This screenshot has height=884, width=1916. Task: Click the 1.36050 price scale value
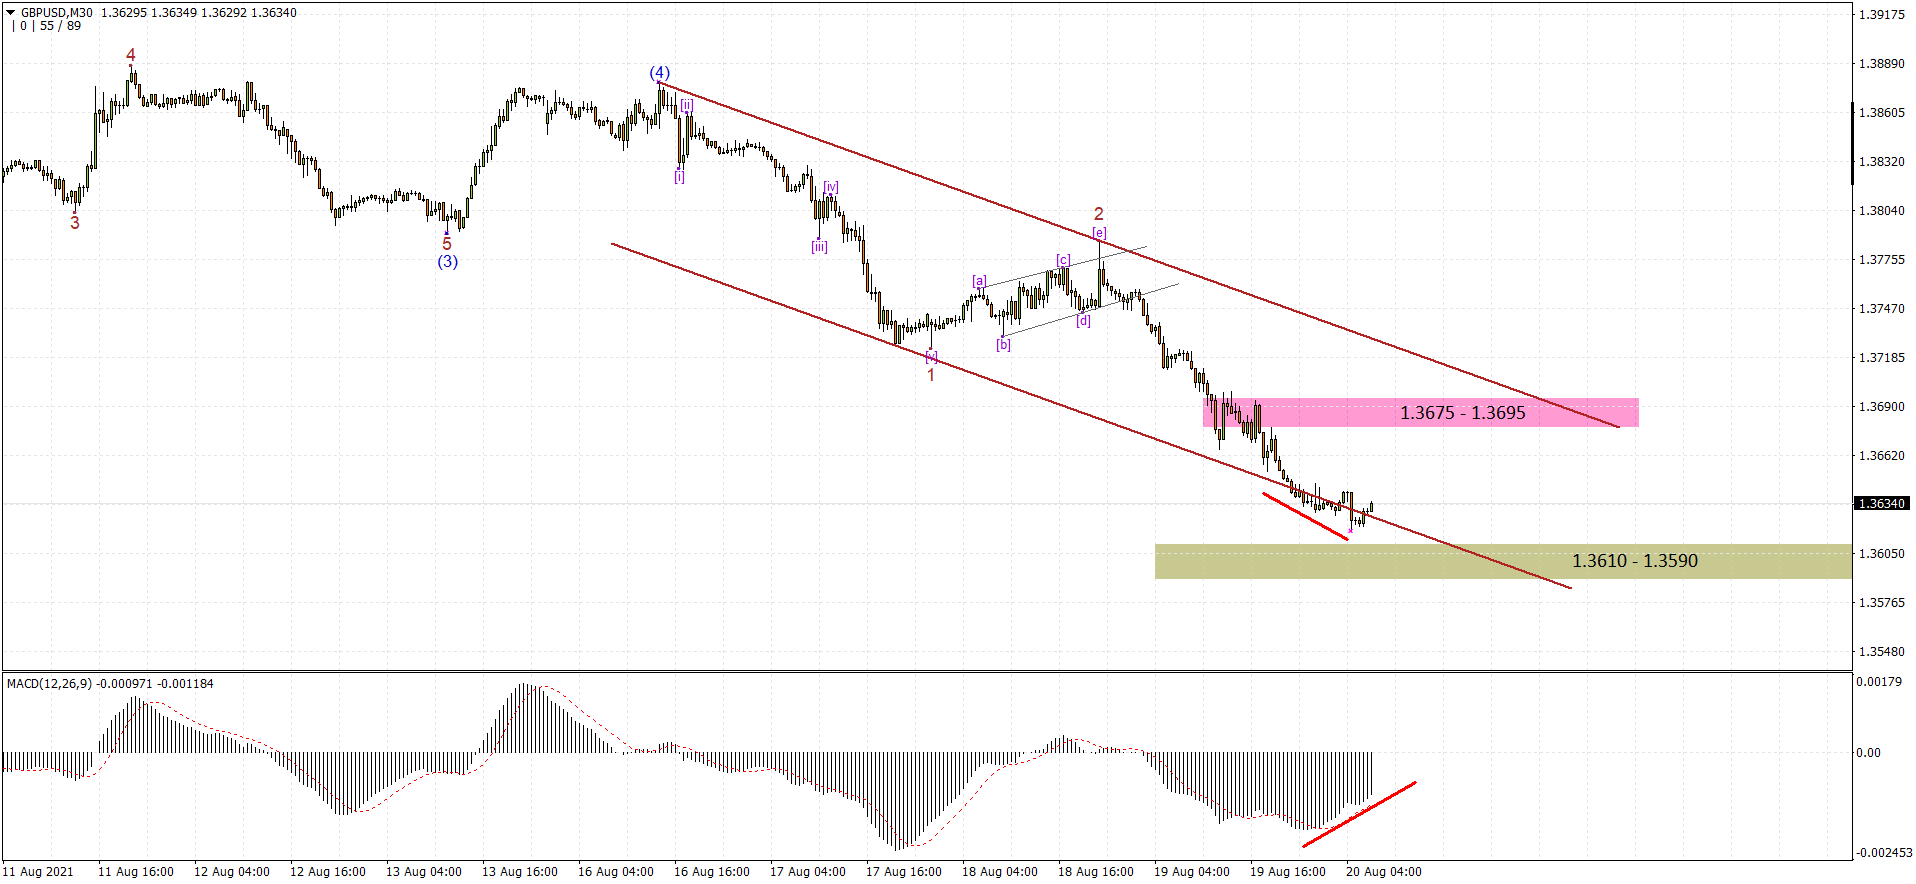(x=1881, y=554)
